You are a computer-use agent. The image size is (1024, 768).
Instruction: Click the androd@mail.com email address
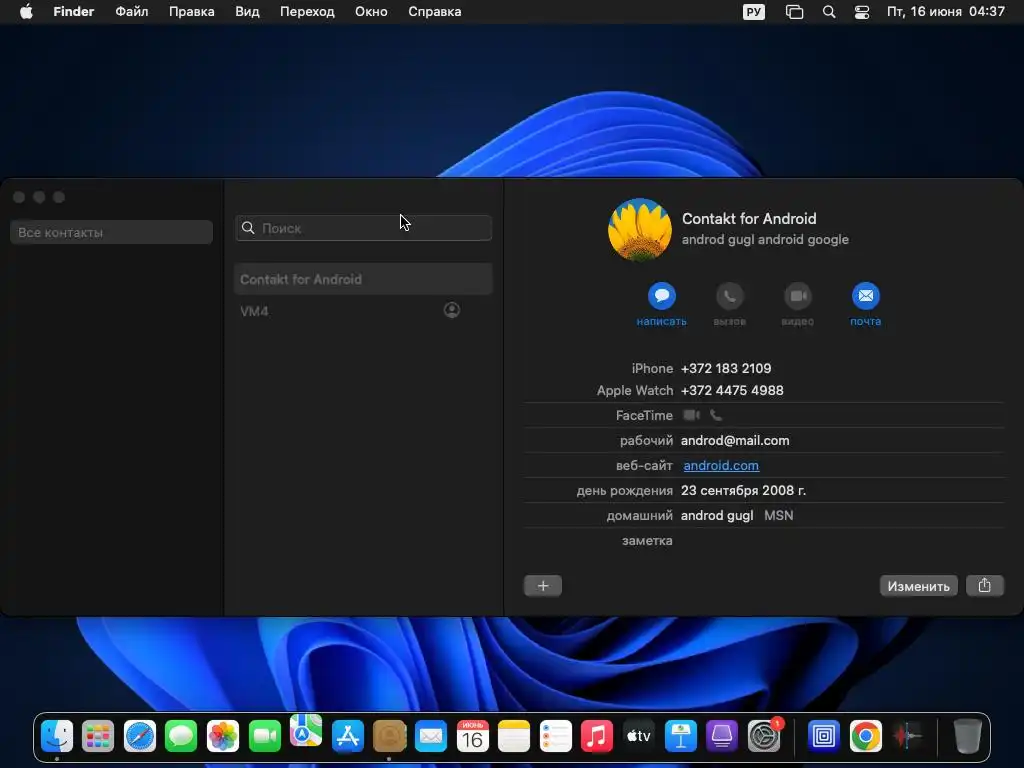[x=735, y=441]
